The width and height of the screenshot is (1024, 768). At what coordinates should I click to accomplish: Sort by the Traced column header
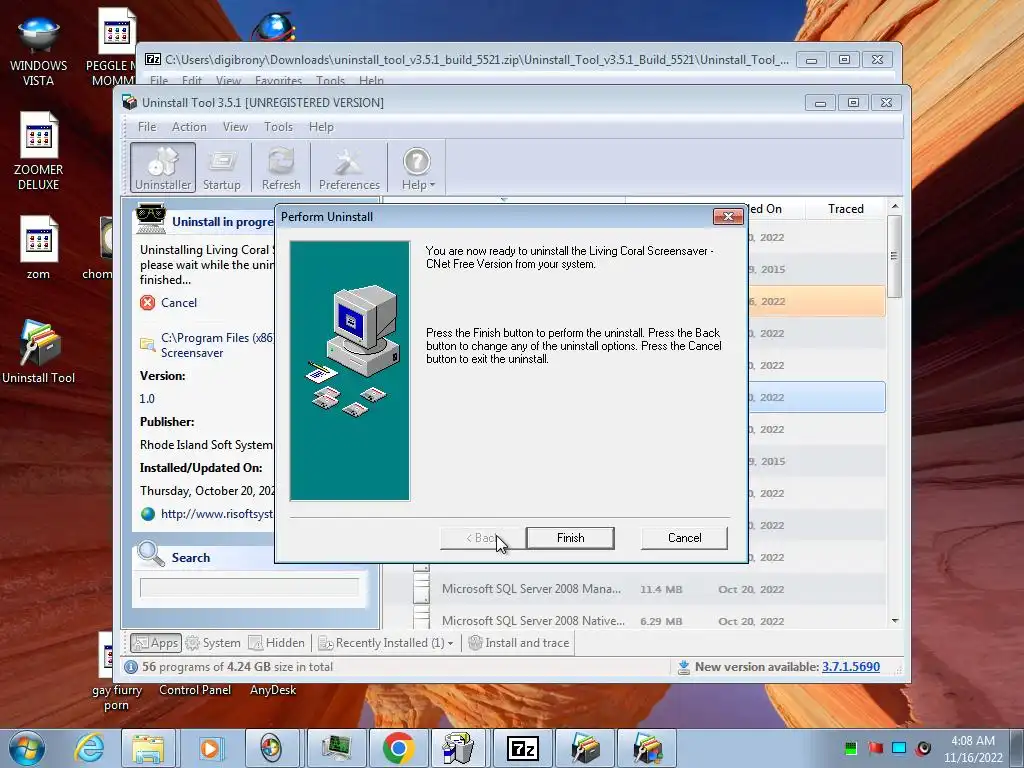[x=845, y=208]
